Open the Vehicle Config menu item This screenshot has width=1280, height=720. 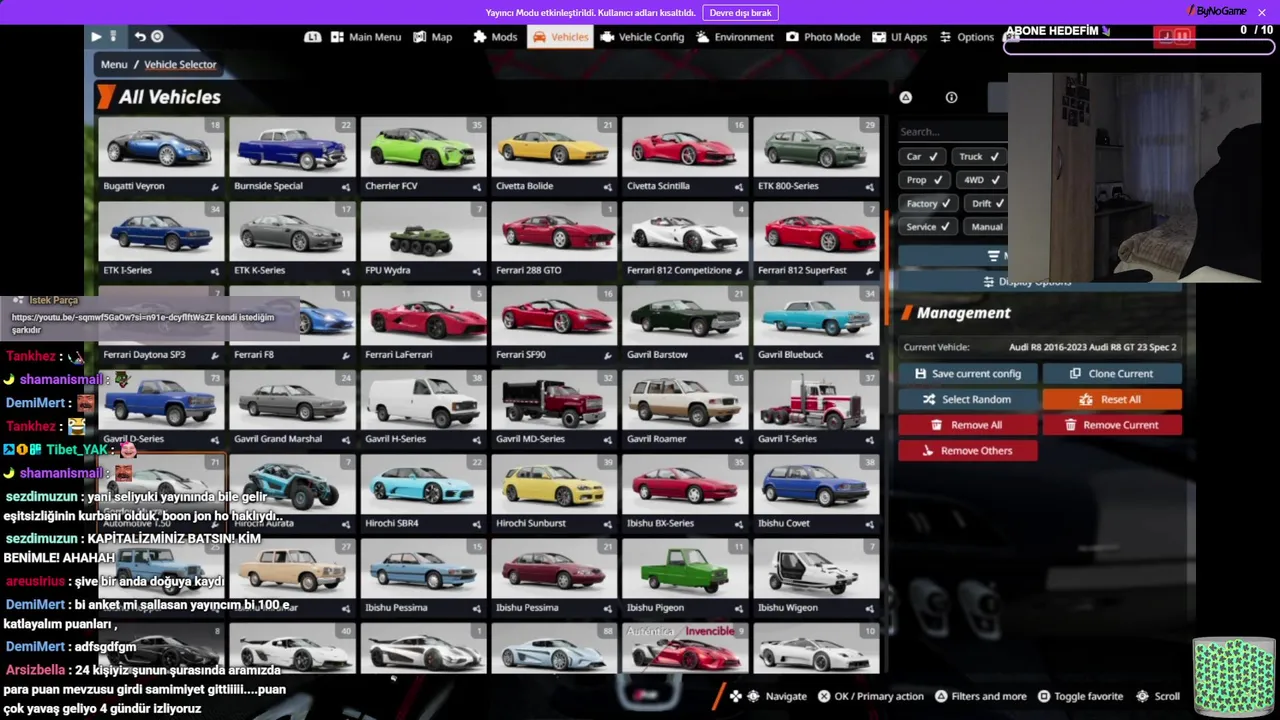(642, 37)
